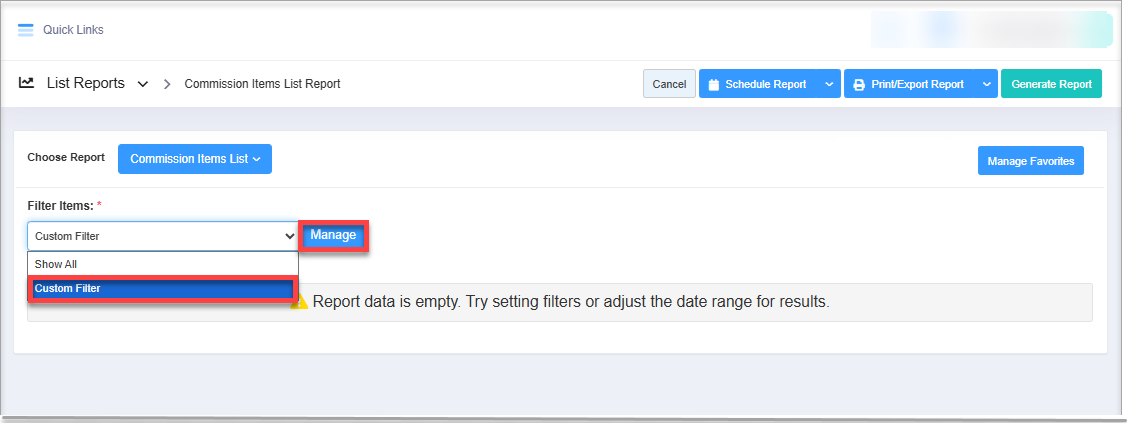
Task: Open the Print/Export Report dropdown arrow
Action: point(986,84)
